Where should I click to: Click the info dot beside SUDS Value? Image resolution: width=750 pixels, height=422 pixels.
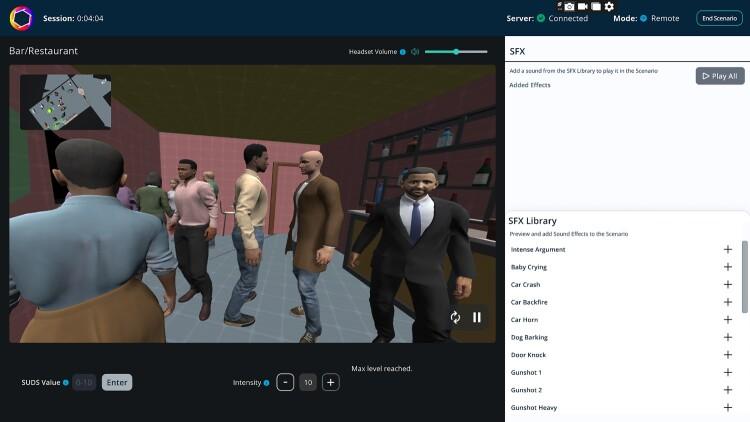(66, 382)
